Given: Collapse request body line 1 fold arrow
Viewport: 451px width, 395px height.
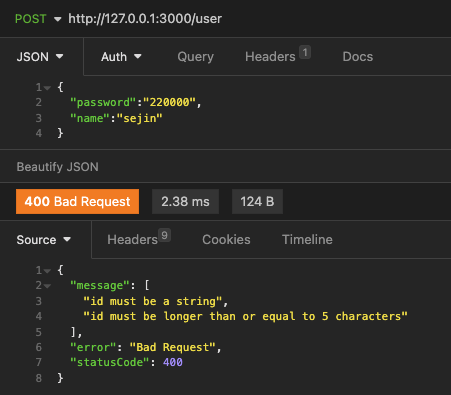Looking at the screenshot, I should 47,88.
